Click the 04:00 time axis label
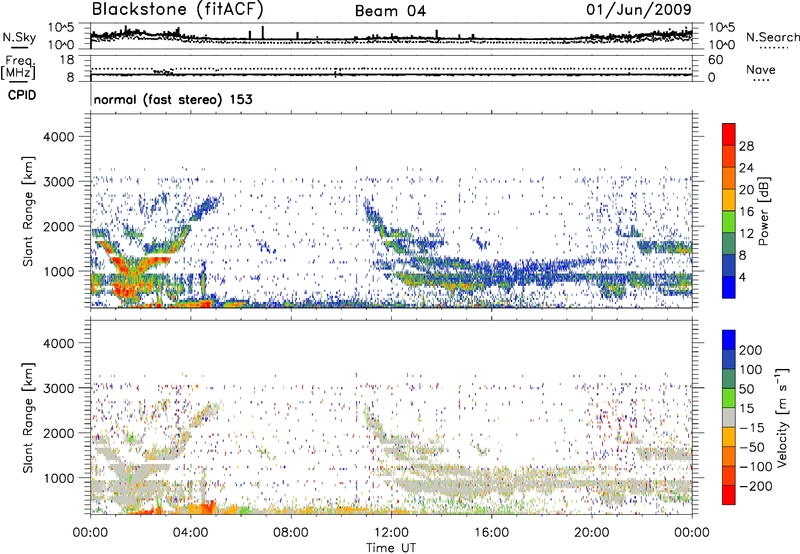800x554 pixels. (x=190, y=533)
